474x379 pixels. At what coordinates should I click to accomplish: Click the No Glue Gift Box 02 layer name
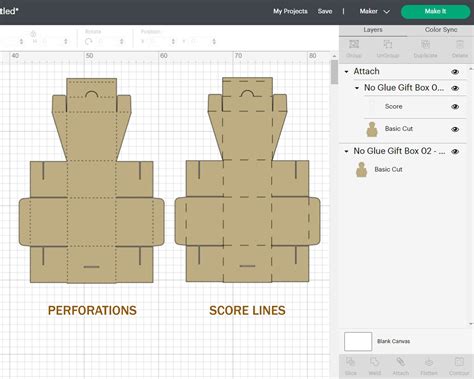399,151
